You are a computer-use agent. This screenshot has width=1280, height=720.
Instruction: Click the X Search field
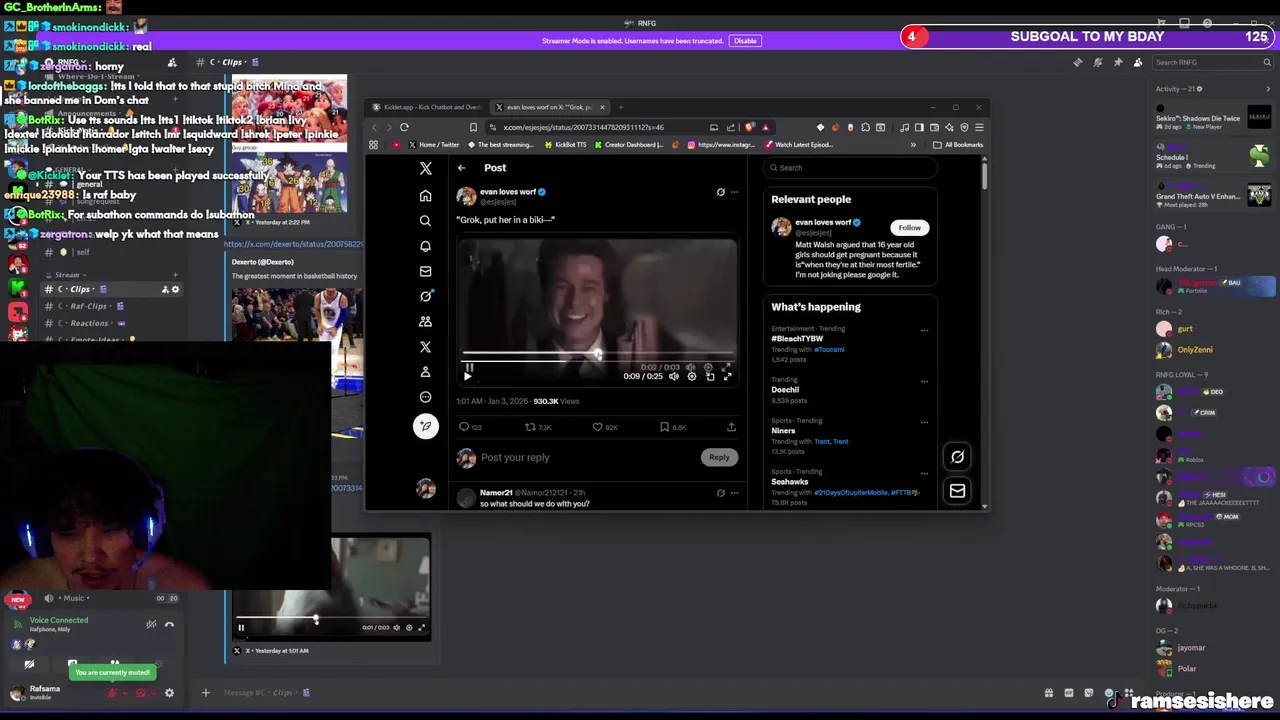point(849,168)
